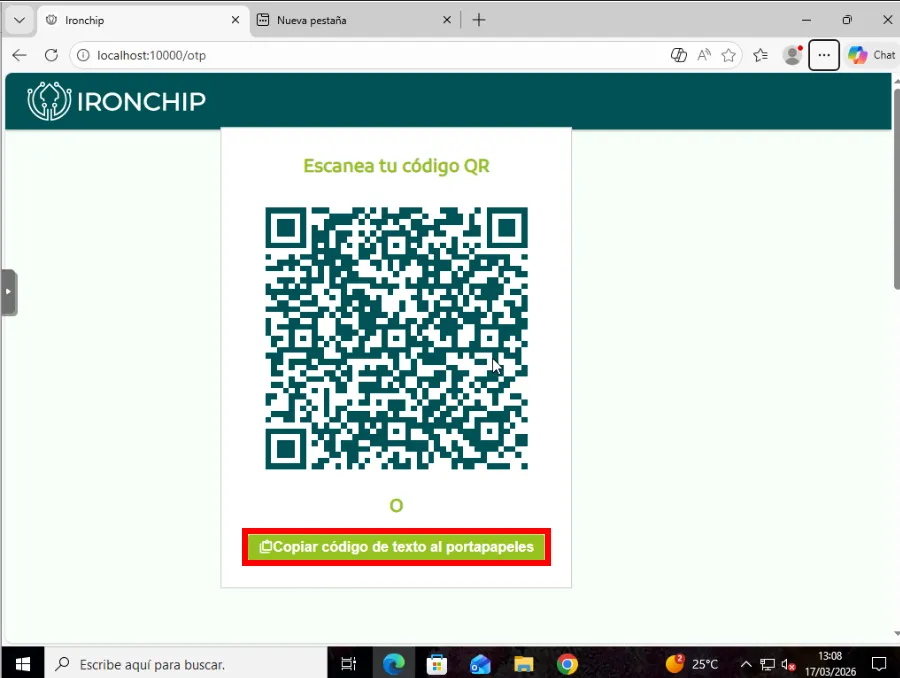The width and height of the screenshot is (900, 678).
Task: Open Microsoft Edge from the taskbar
Action: 394,664
